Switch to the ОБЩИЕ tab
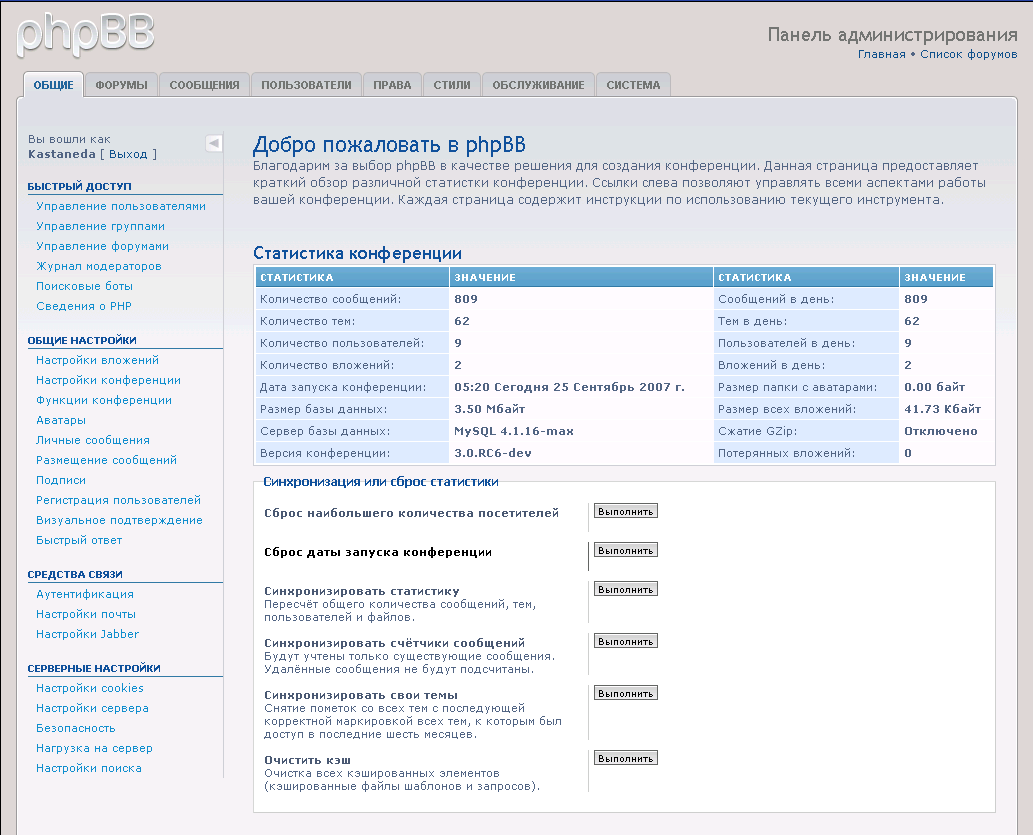1033x835 pixels. tap(53, 85)
